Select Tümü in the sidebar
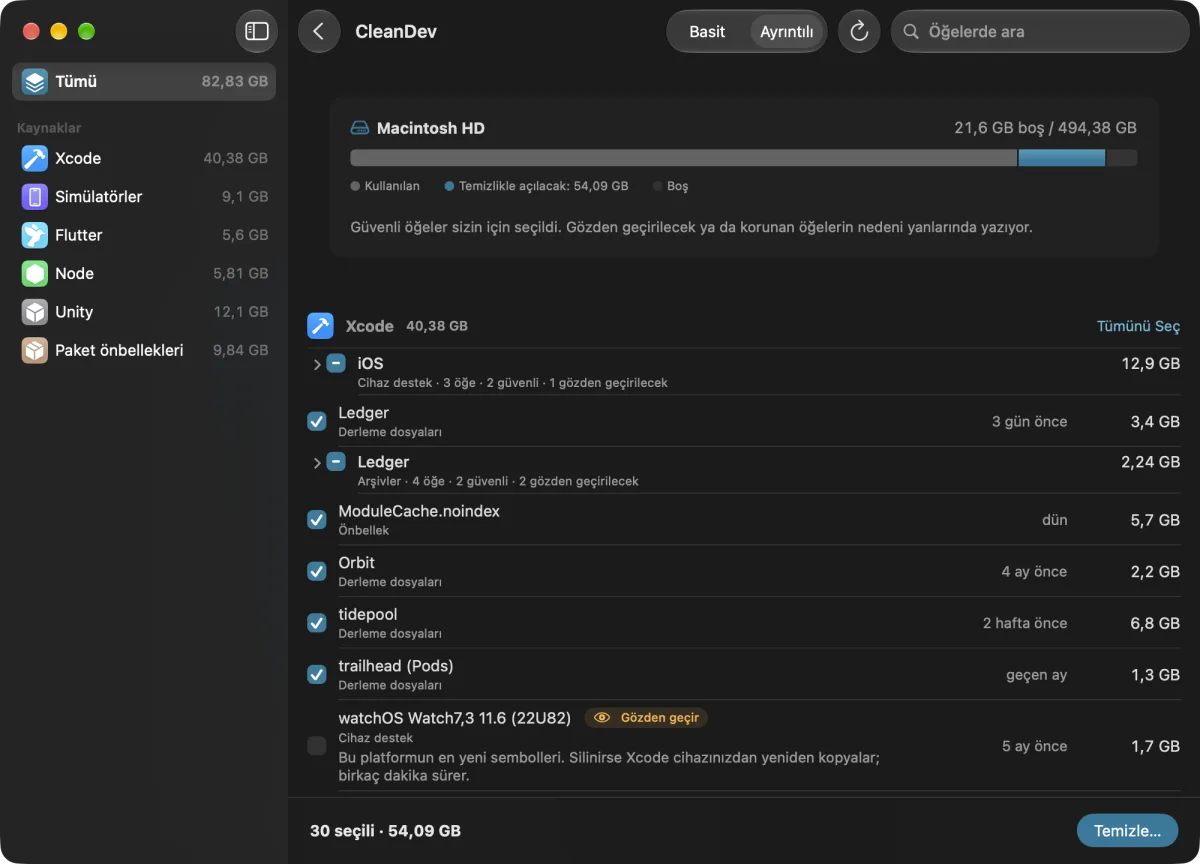This screenshot has height=864, width=1200. point(144,82)
